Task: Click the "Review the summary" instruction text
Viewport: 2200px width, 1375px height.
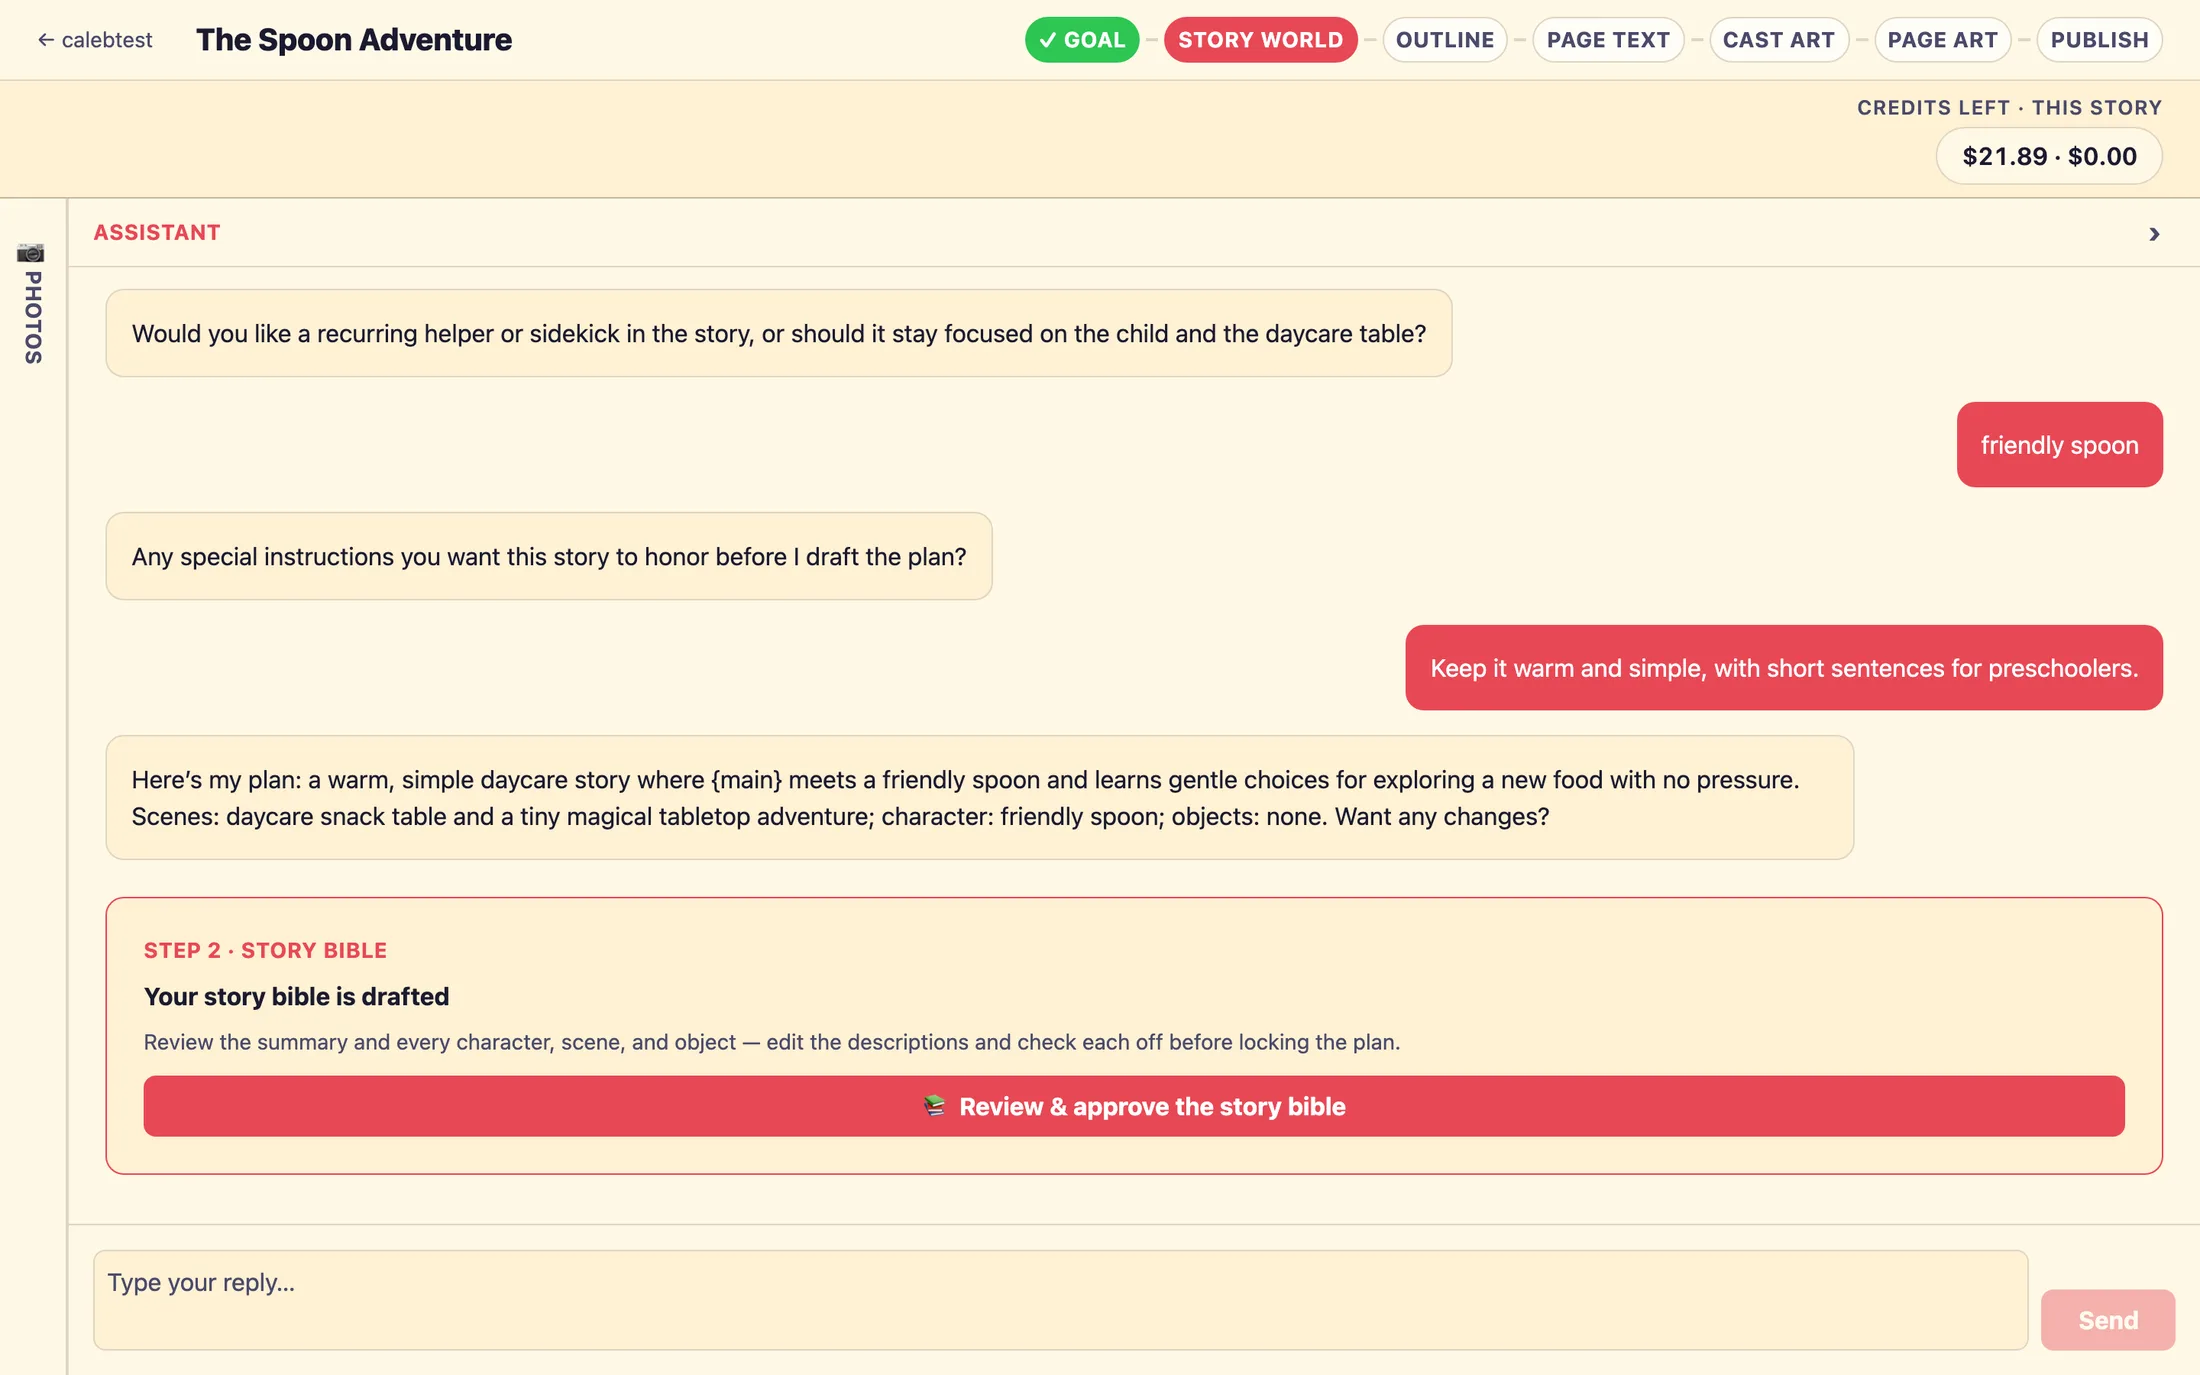Action: 771,1042
